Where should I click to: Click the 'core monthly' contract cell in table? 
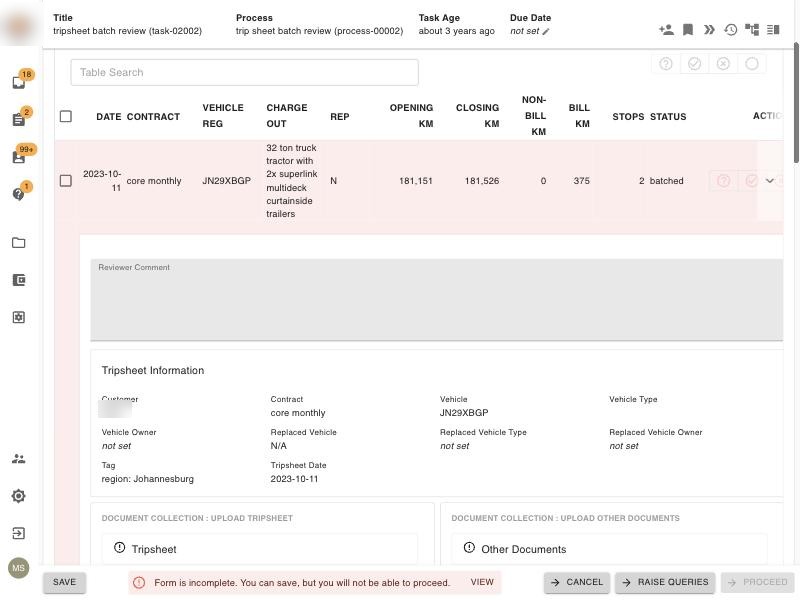click(154, 181)
